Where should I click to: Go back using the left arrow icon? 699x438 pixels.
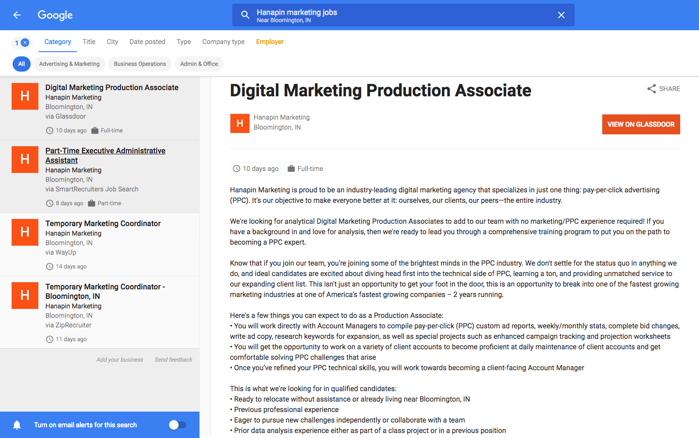[17, 15]
